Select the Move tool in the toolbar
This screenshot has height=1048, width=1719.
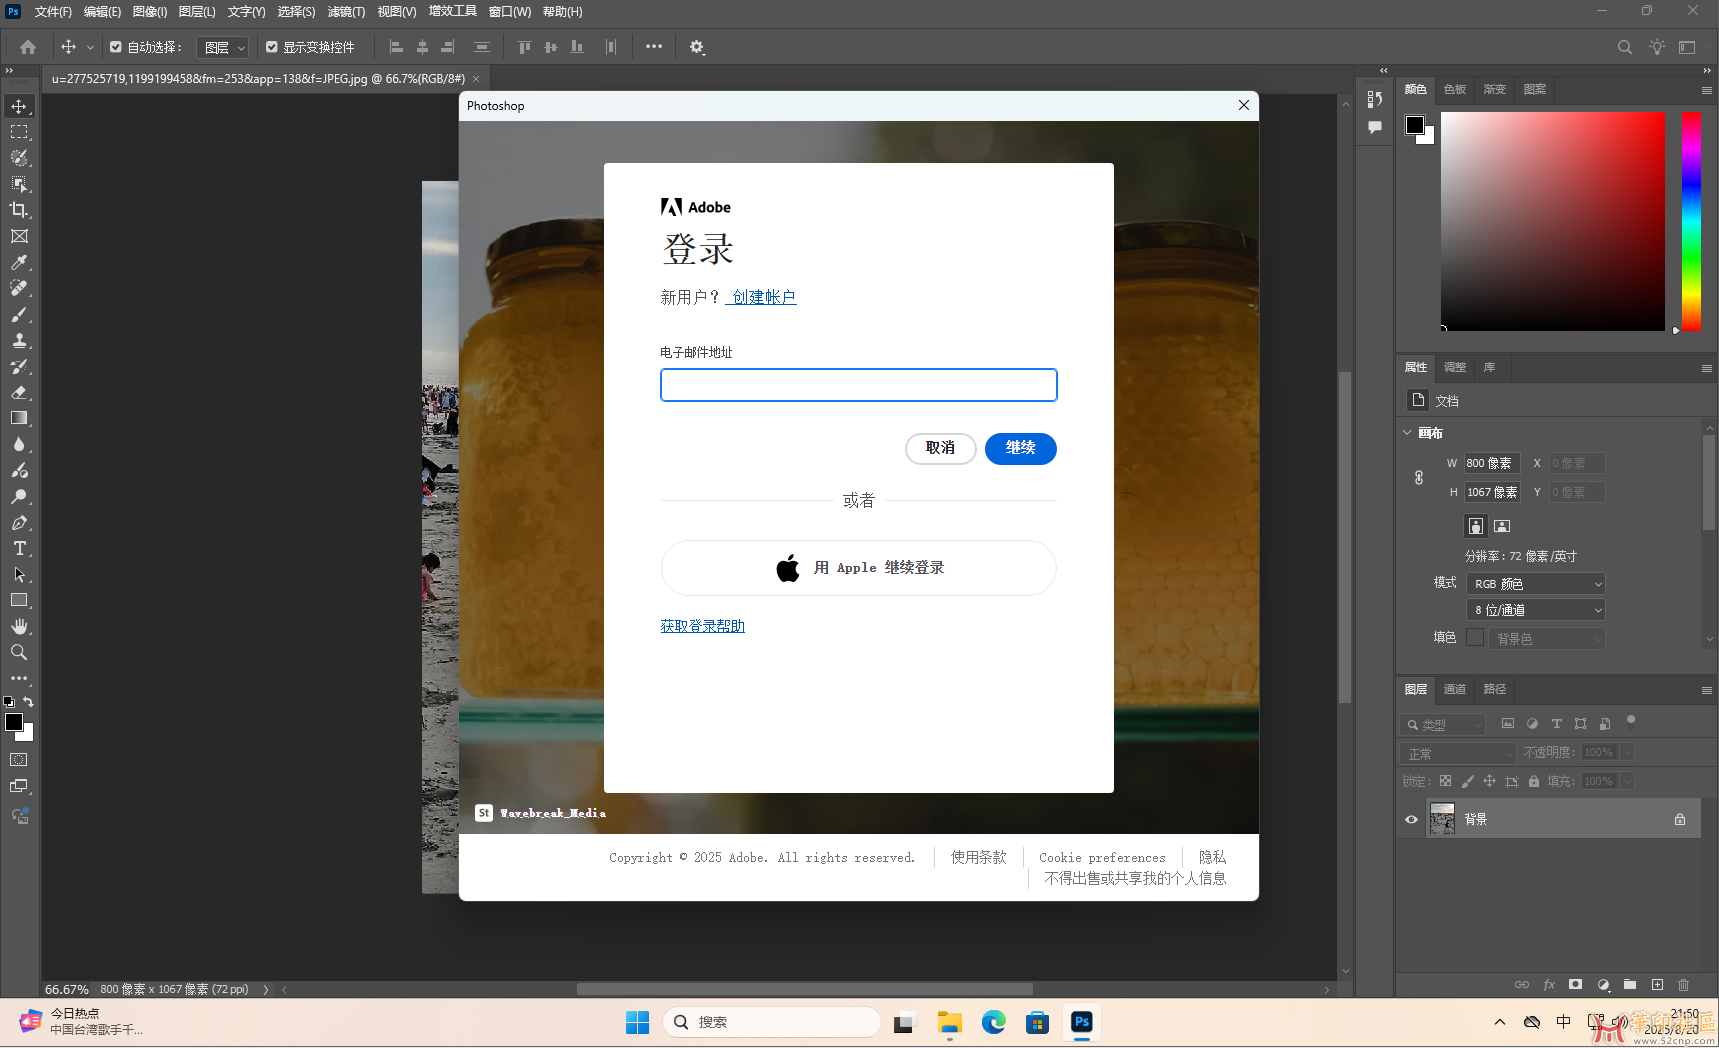(19, 106)
